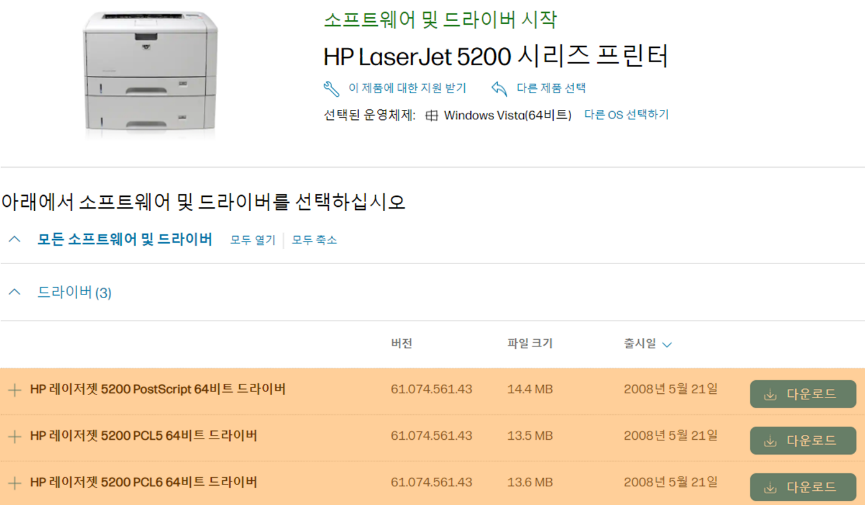Expand PCL5 64비트 driver details with plus
This screenshot has width=865, height=505.
[14, 436]
